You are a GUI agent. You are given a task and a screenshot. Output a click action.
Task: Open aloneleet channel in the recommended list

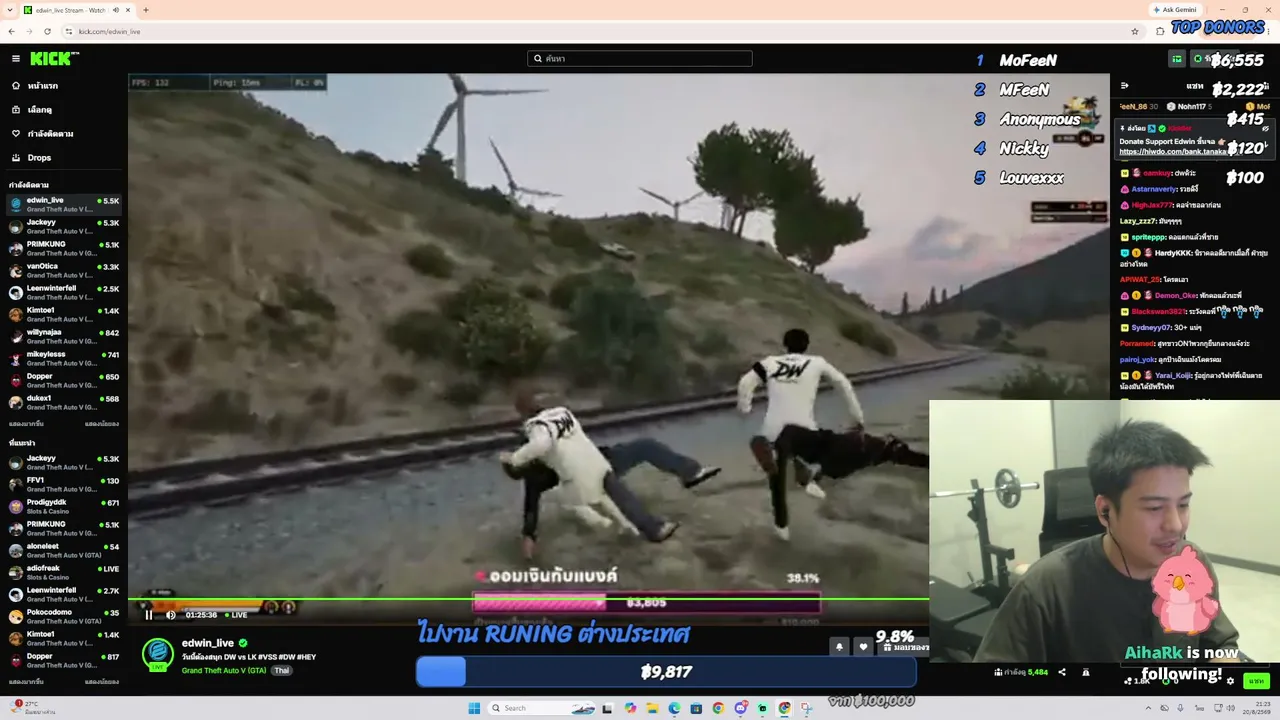pyautogui.click(x=64, y=550)
